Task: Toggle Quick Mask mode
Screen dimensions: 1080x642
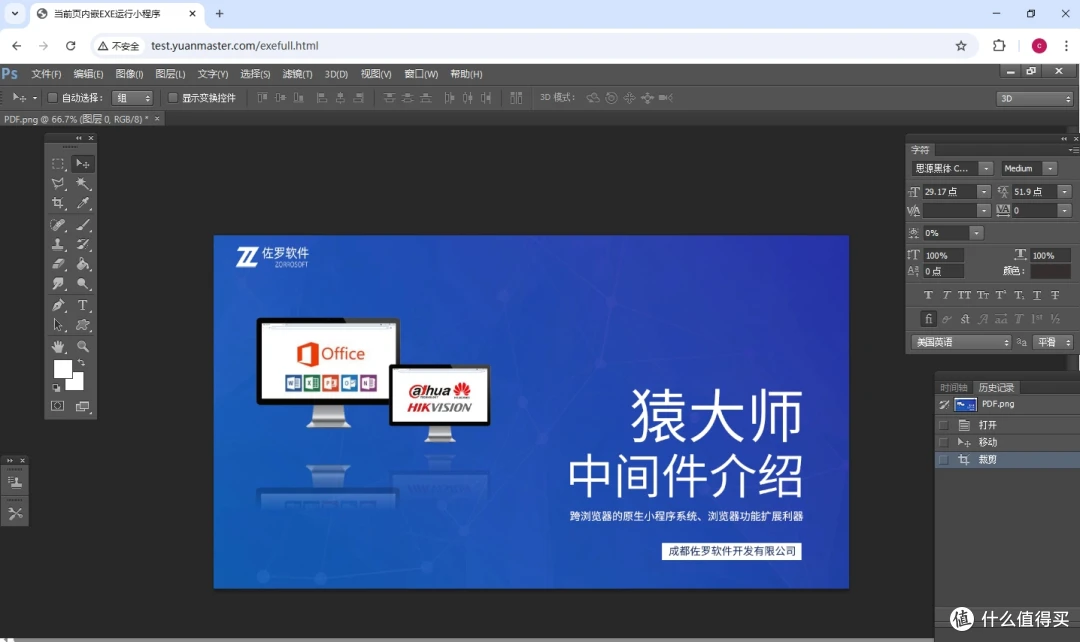Action: [58, 406]
